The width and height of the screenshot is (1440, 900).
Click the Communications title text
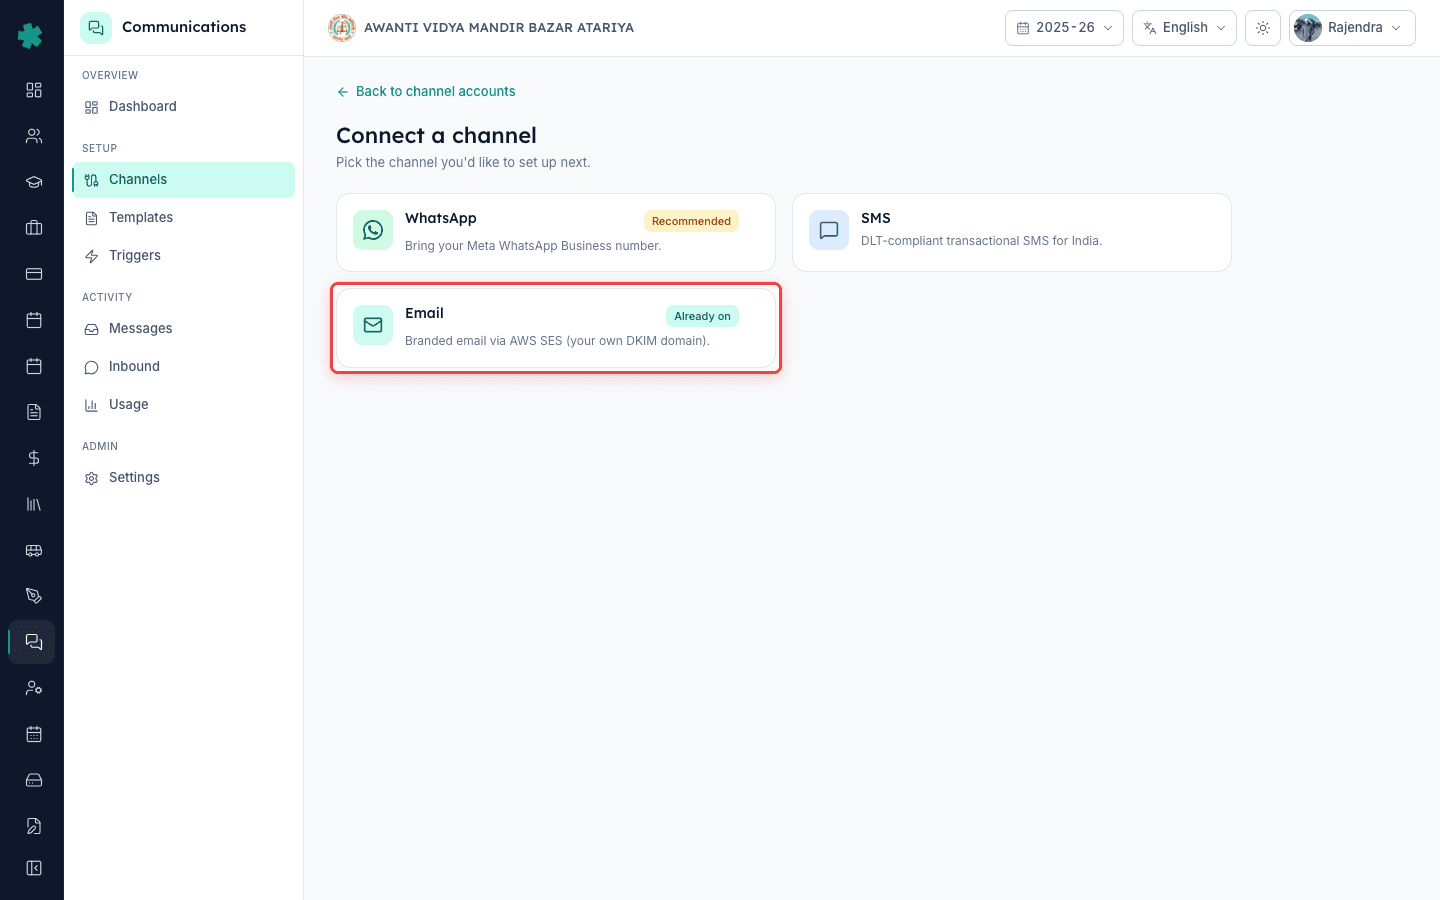pos(184,27)
